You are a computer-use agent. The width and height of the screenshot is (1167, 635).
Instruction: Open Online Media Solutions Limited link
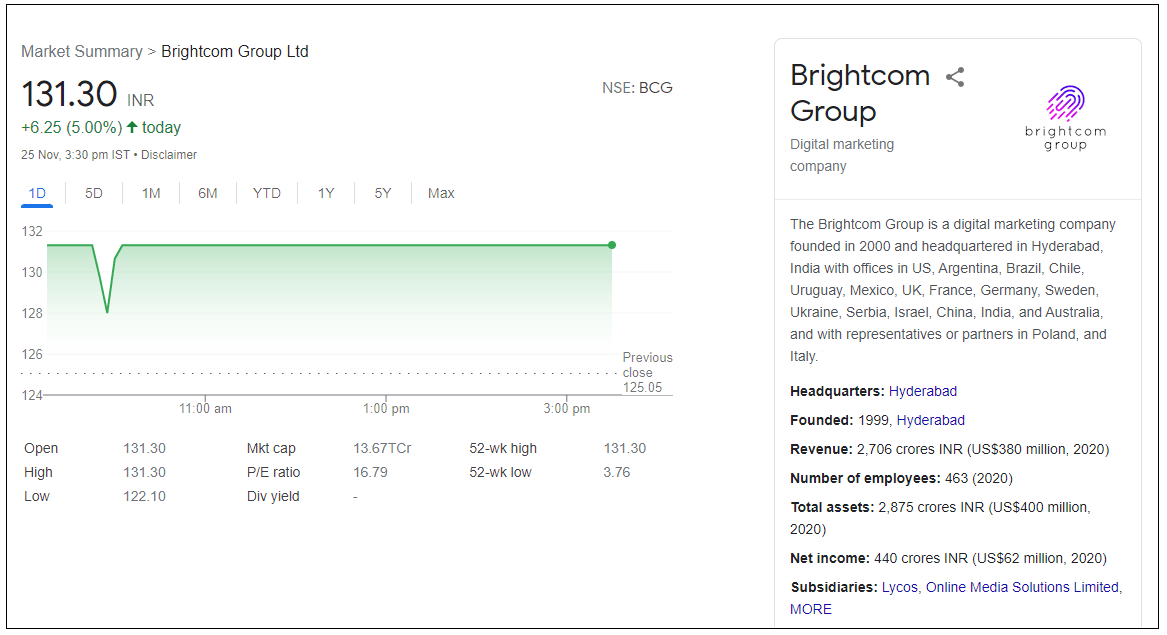[1022, 587]
